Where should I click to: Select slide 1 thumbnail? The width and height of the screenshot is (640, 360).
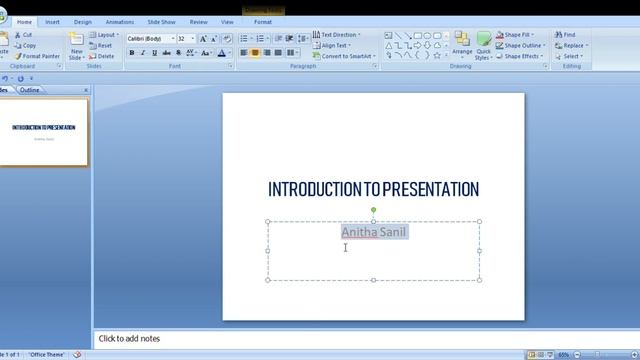(44, 133)
